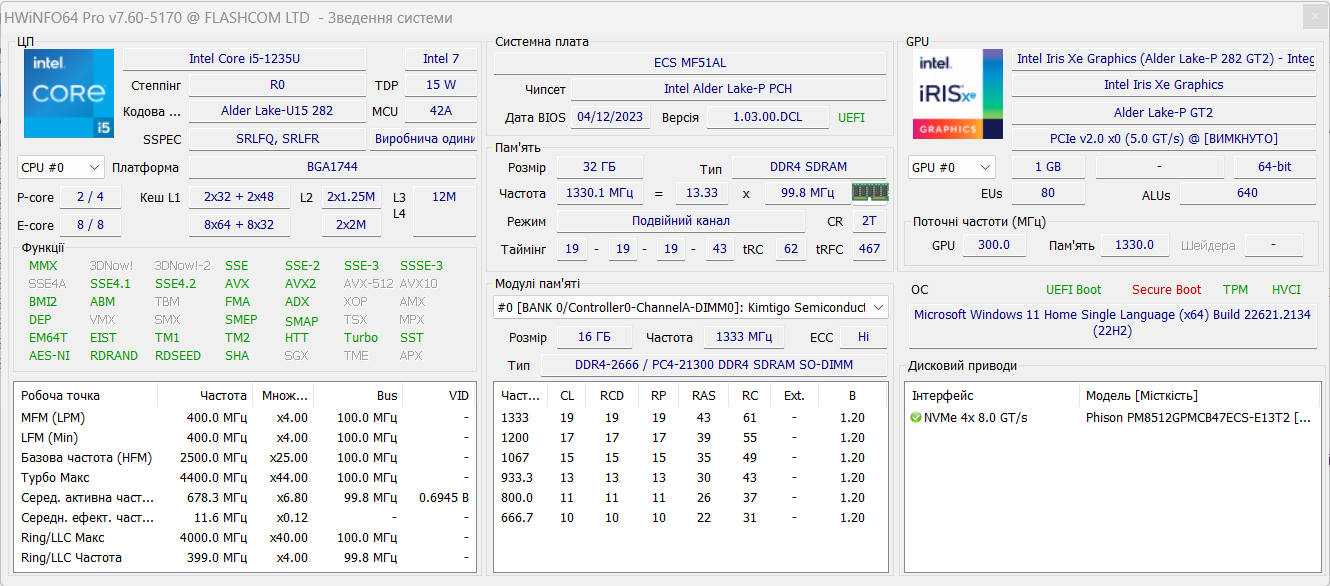Open the GPU #0 selector dropdown
The image size is (1330, 586).
point(951,167)
